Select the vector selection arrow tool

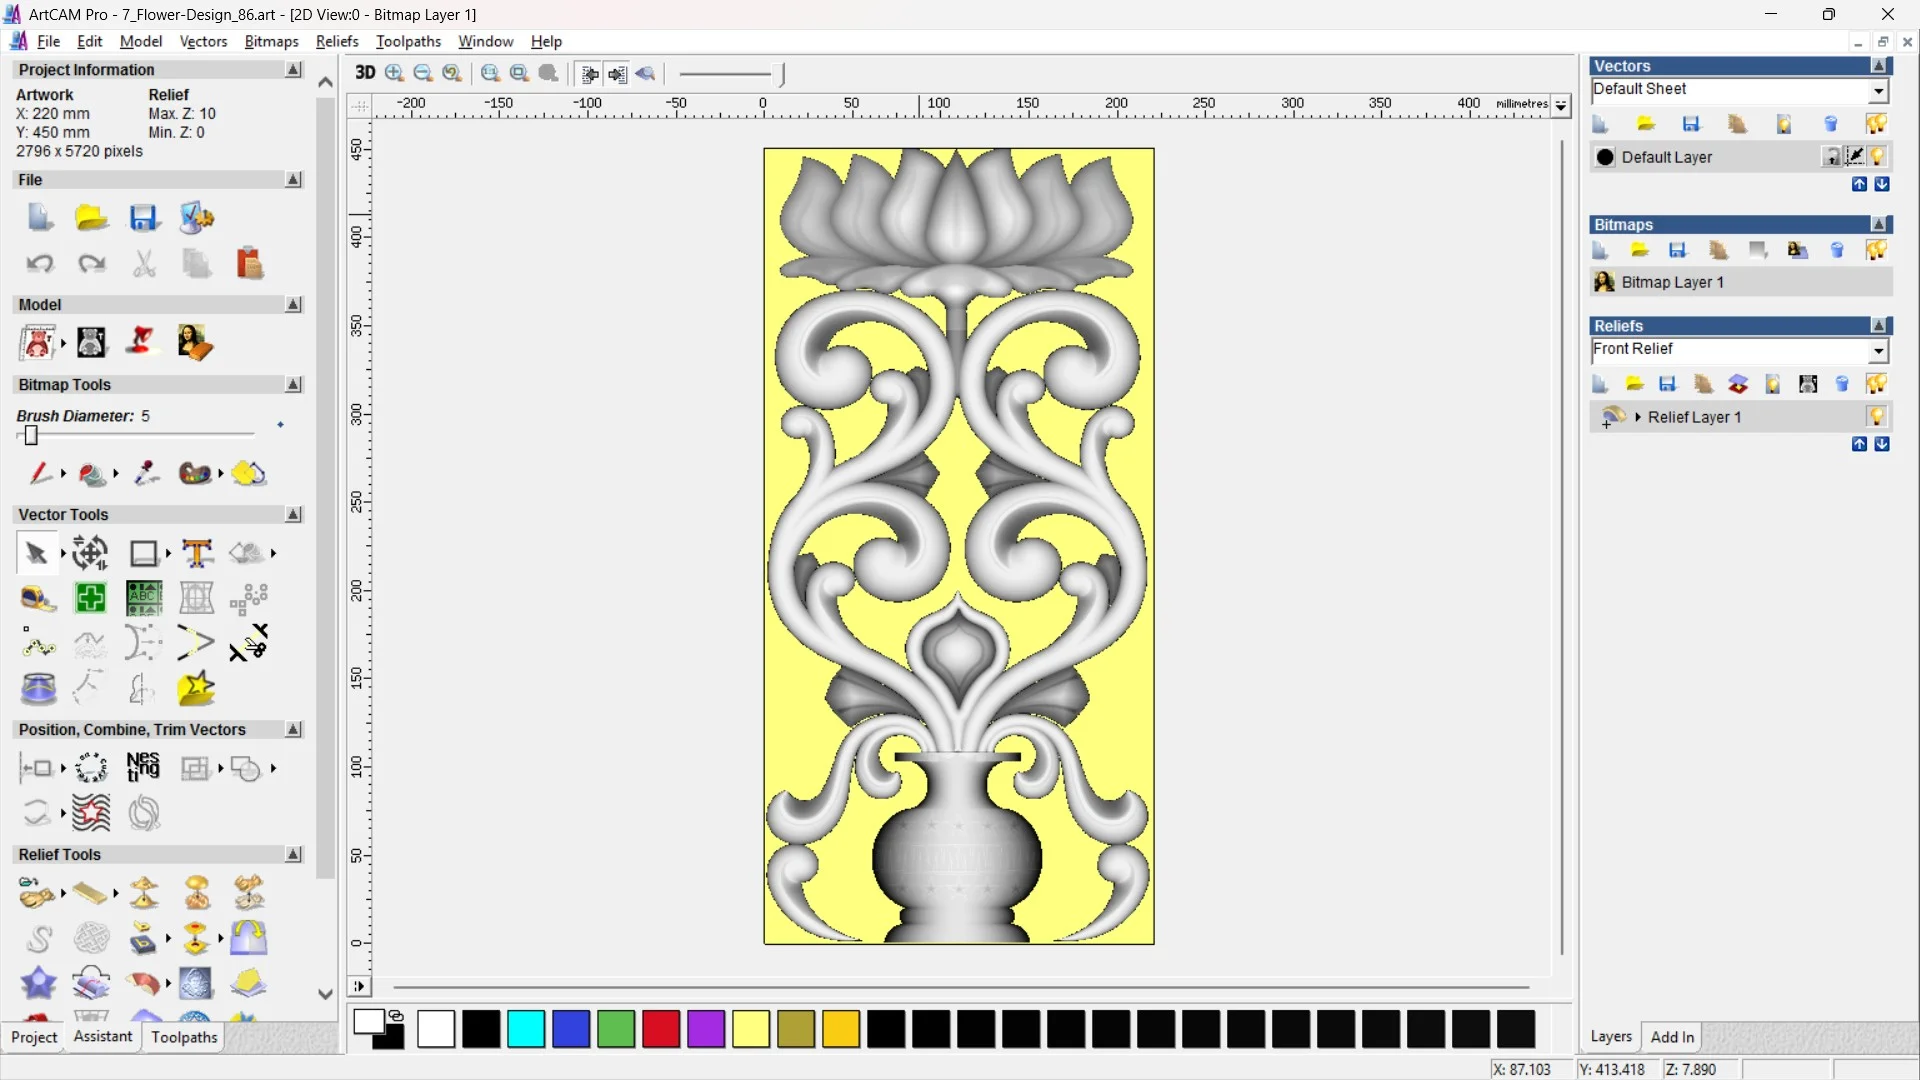36,553
